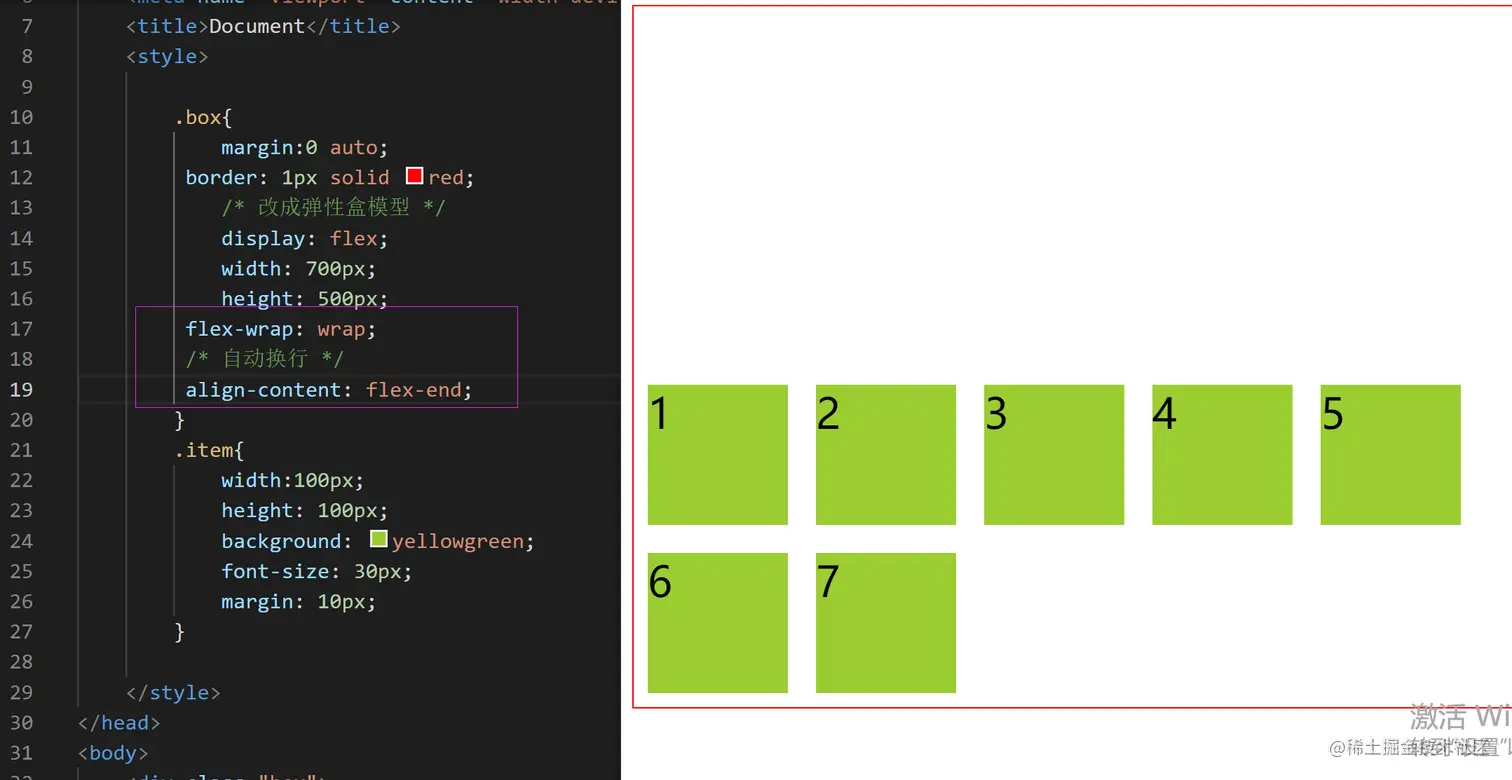
Task: Click line number 10 in the gutter
Action: (21, 117)
